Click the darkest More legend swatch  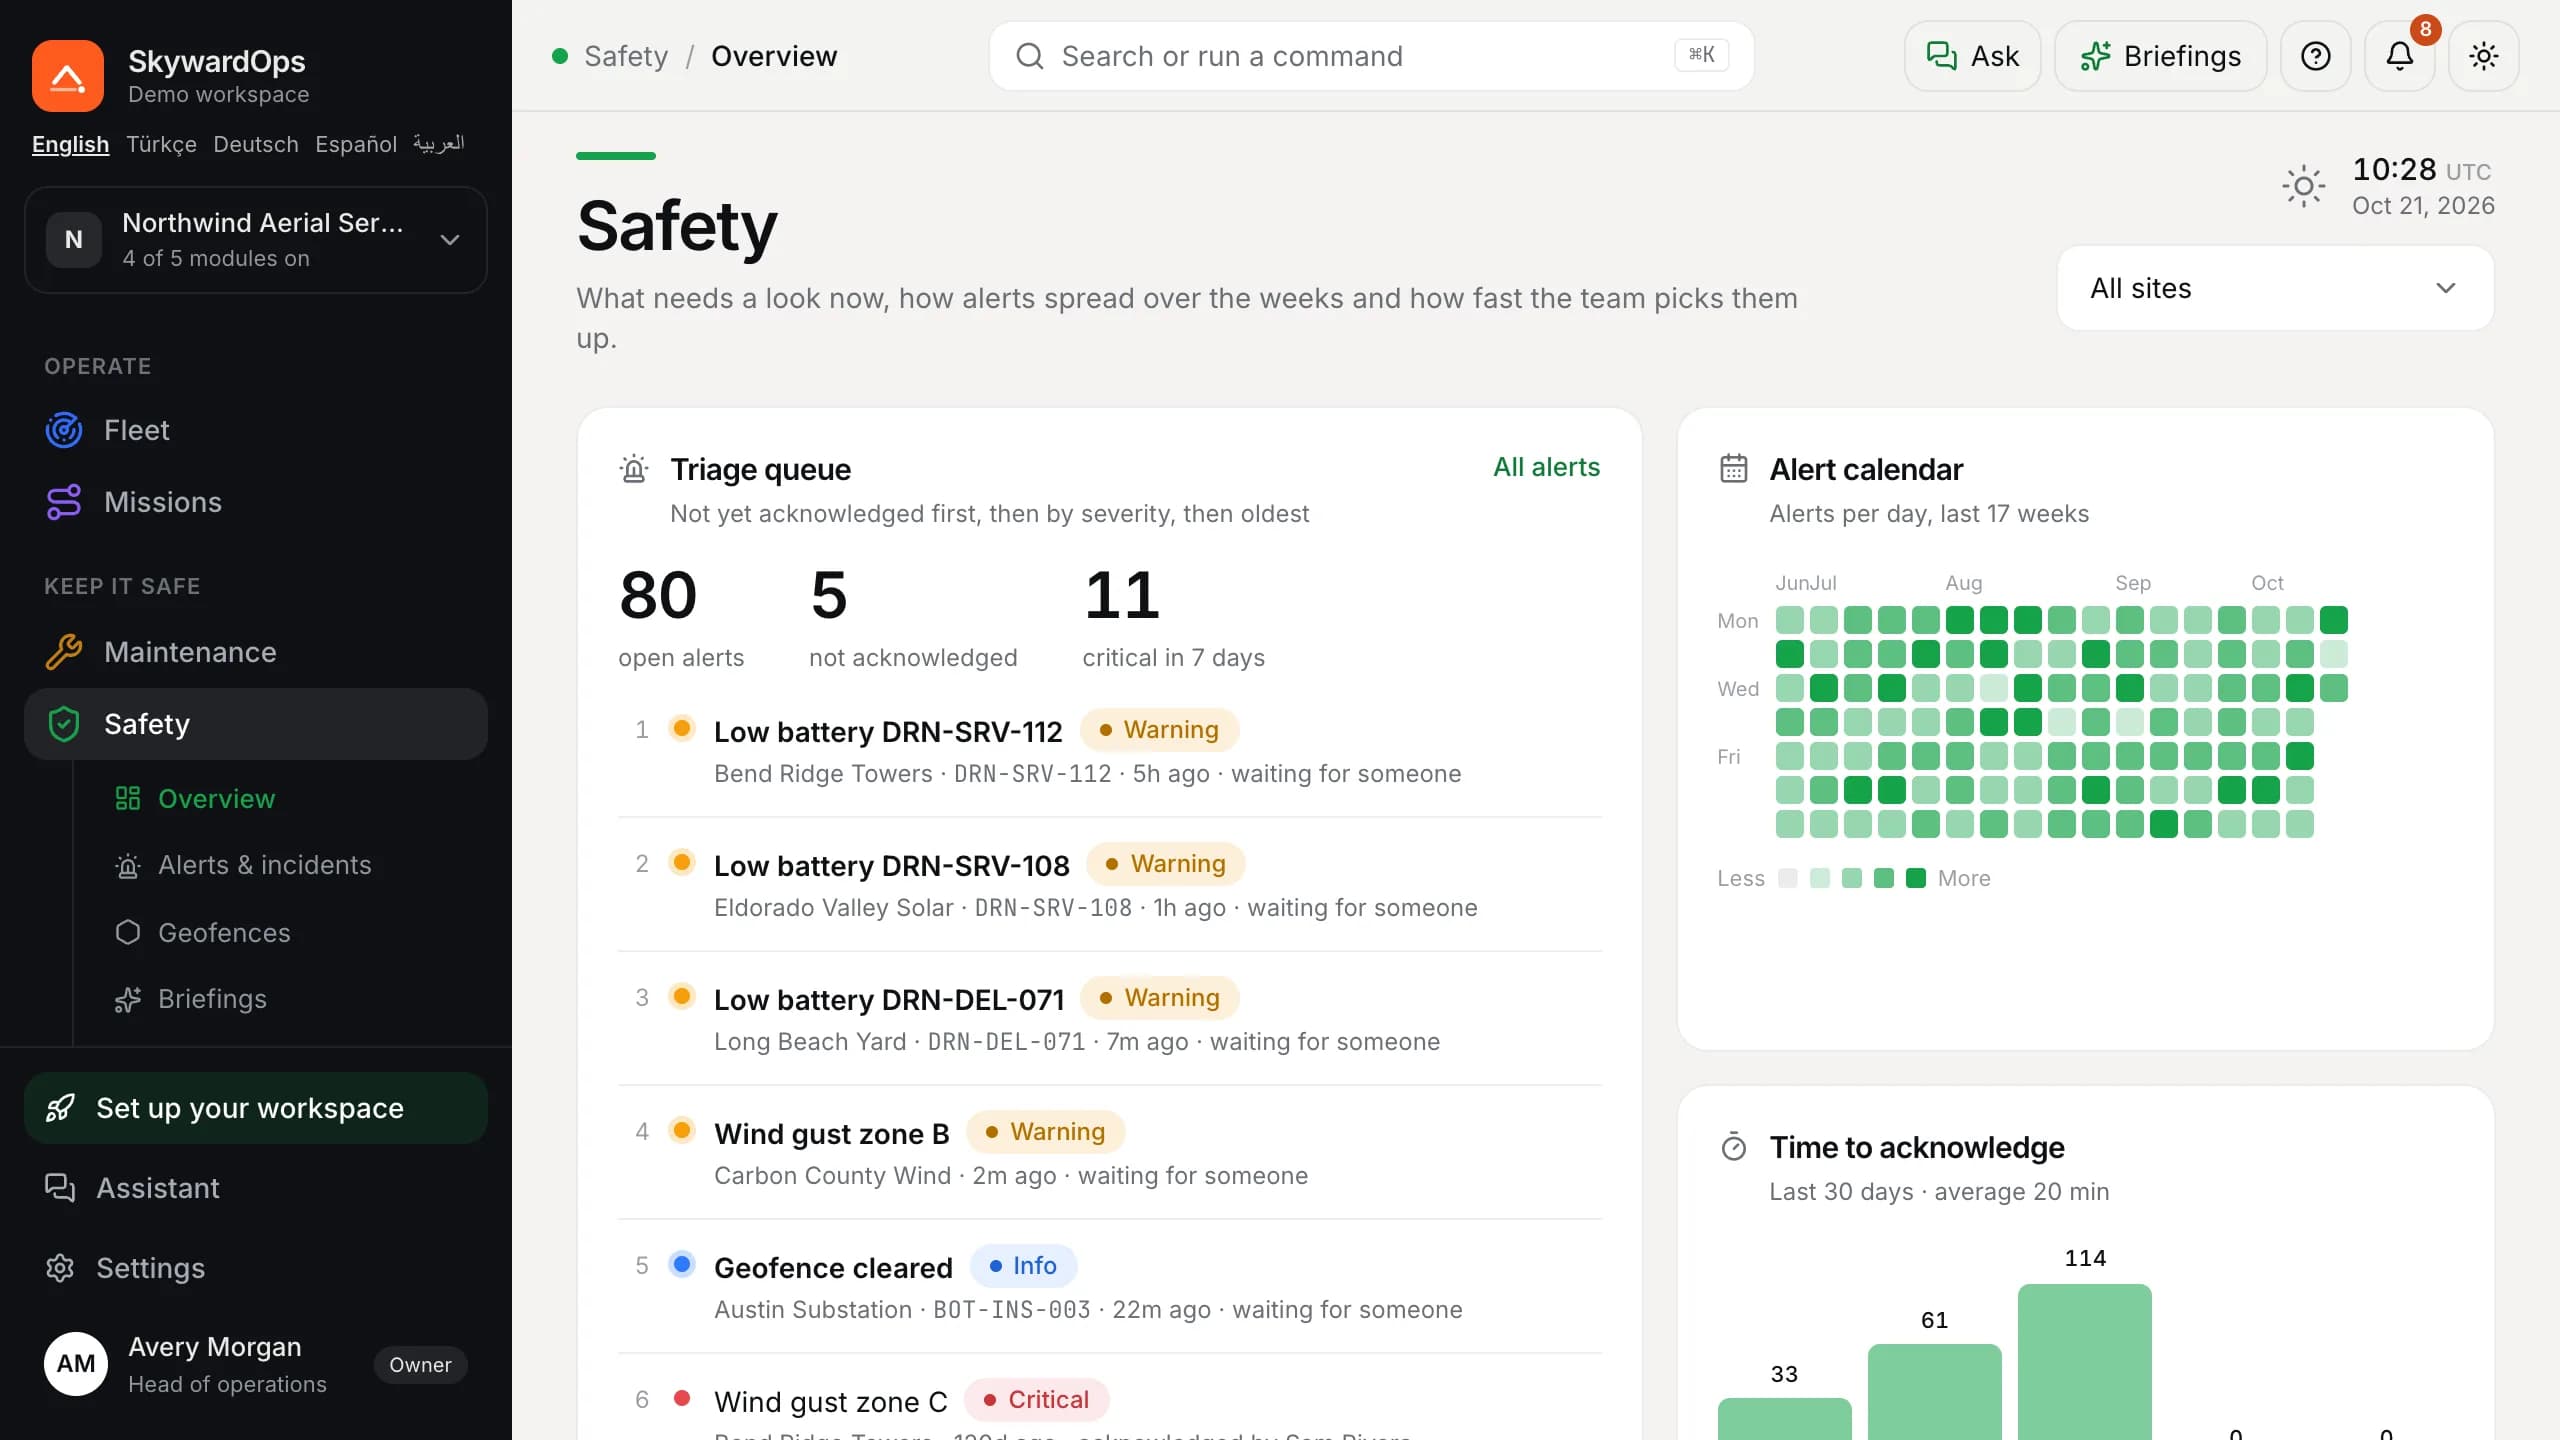1916,878
